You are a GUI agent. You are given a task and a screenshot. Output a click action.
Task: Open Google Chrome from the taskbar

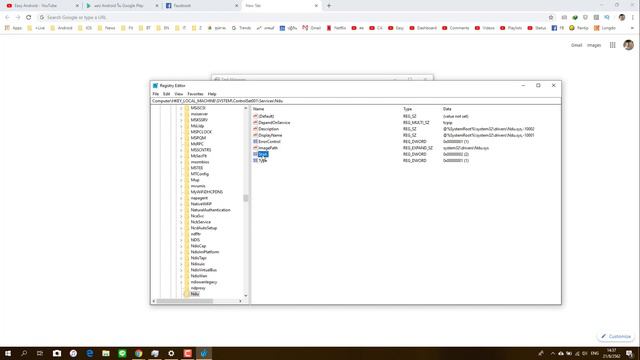(x=139, y=353)
